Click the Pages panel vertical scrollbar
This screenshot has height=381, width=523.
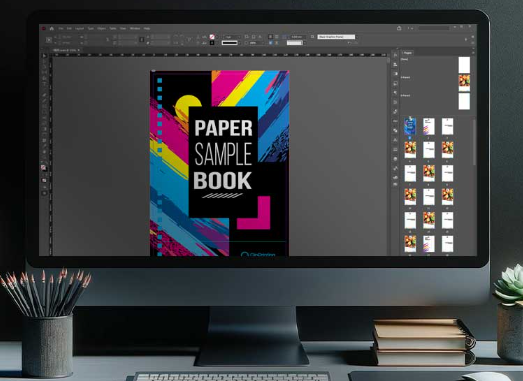[x=474, y=142]
